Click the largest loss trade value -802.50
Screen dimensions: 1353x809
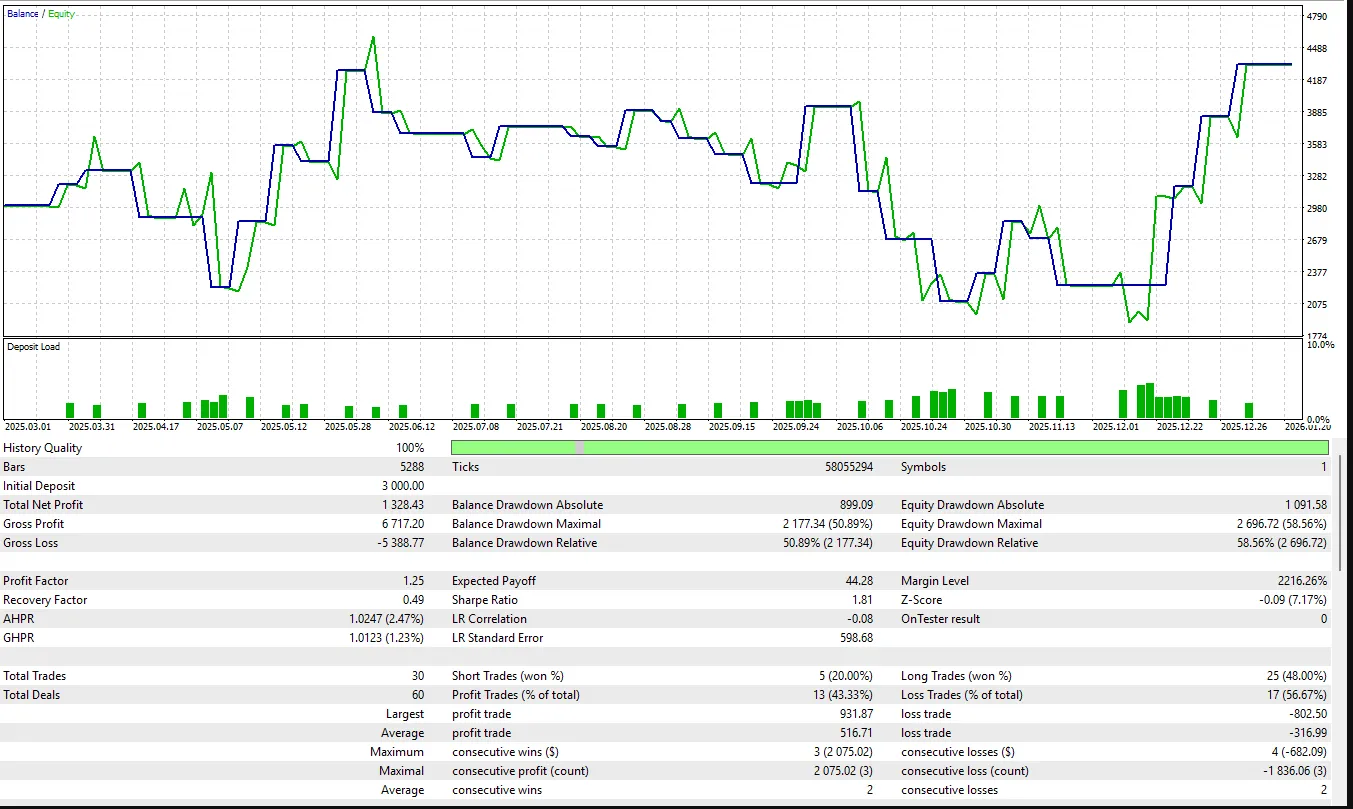pos(1306,714)
